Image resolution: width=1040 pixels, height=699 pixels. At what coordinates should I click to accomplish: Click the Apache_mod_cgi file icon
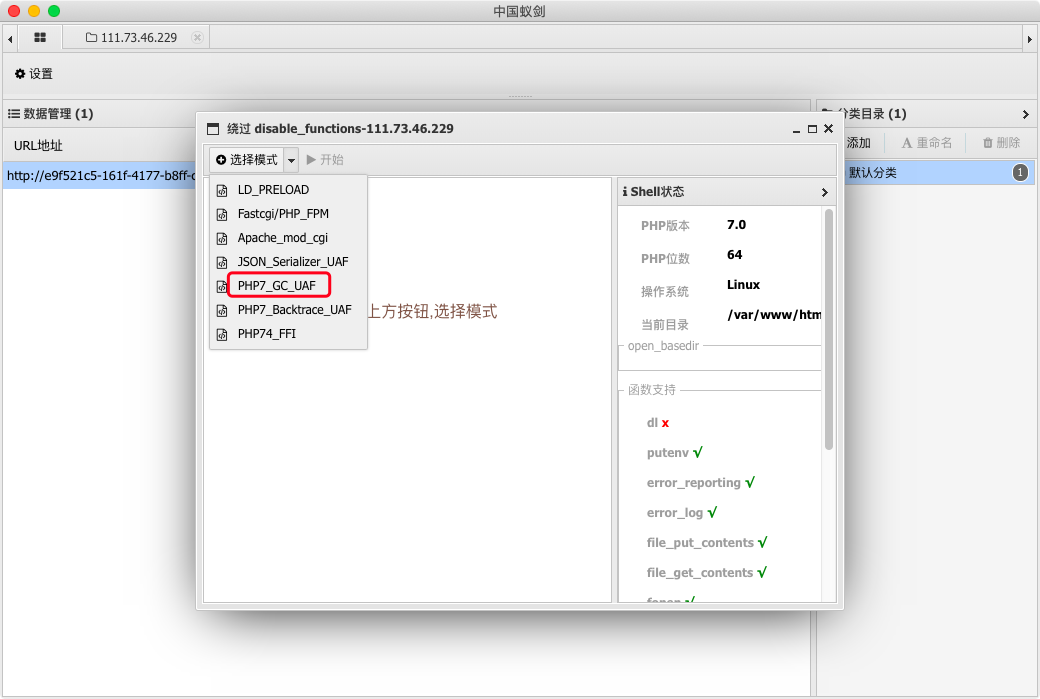(x=222, y=238)
